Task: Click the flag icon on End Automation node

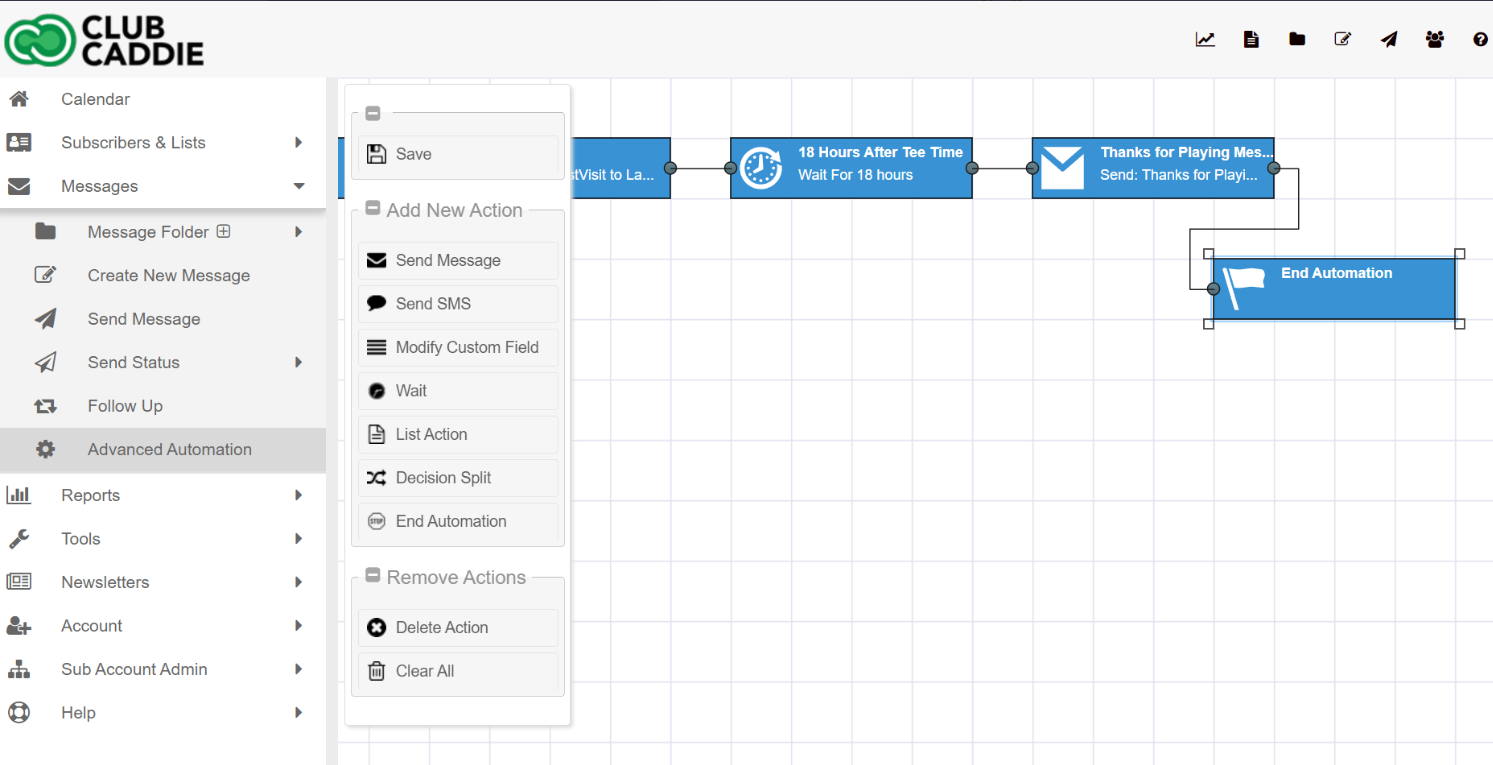Action: pyautogui.click(x=1243, y=288)
